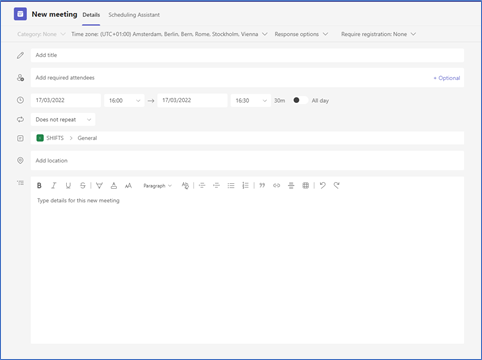Click the meeting details text area

[x=247, y=268]
